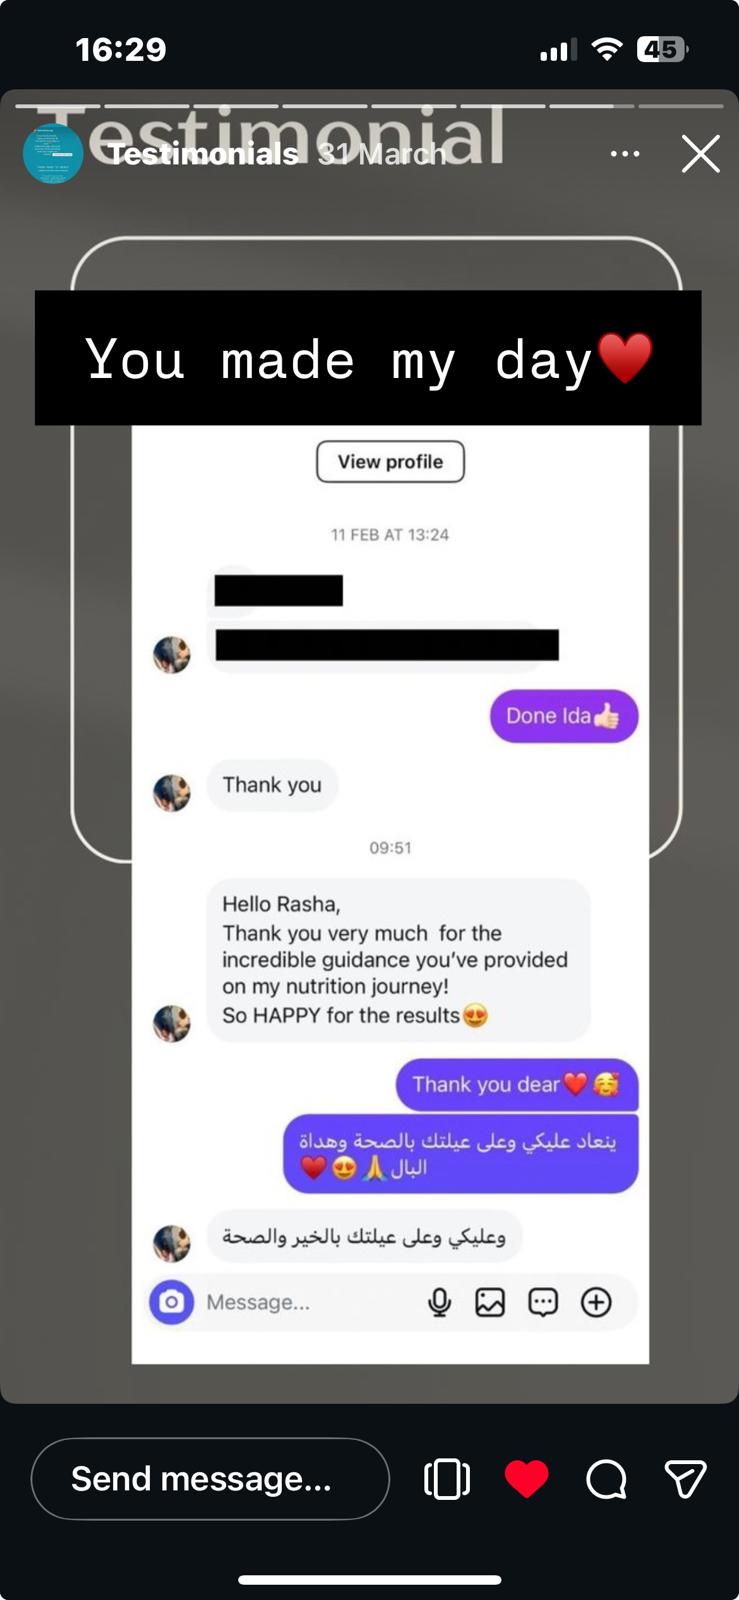
Task: Tap the 'Done Ida' purple message bubble
Action: 564,716
